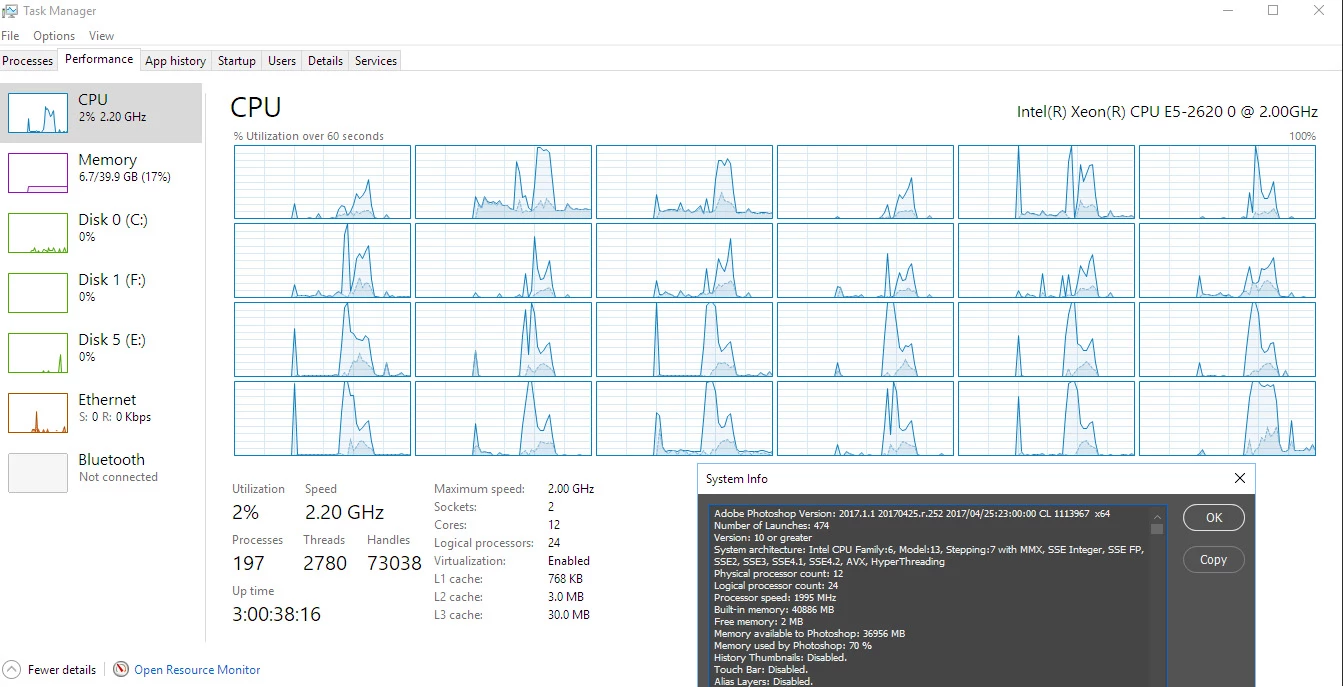This screenshot has height=687, width=1343.
Task: Switch to the Processes tab
Action: pyautogui.click(x=28, y=61)
